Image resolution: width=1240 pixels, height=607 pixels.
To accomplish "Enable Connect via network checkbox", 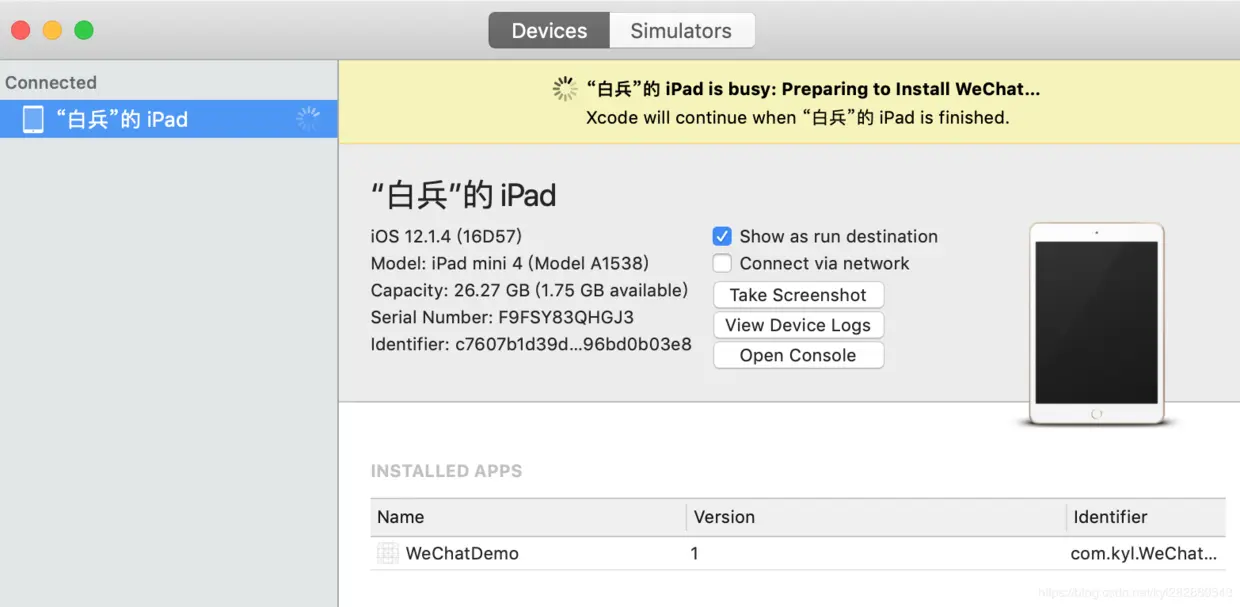I will click(722, 264).
